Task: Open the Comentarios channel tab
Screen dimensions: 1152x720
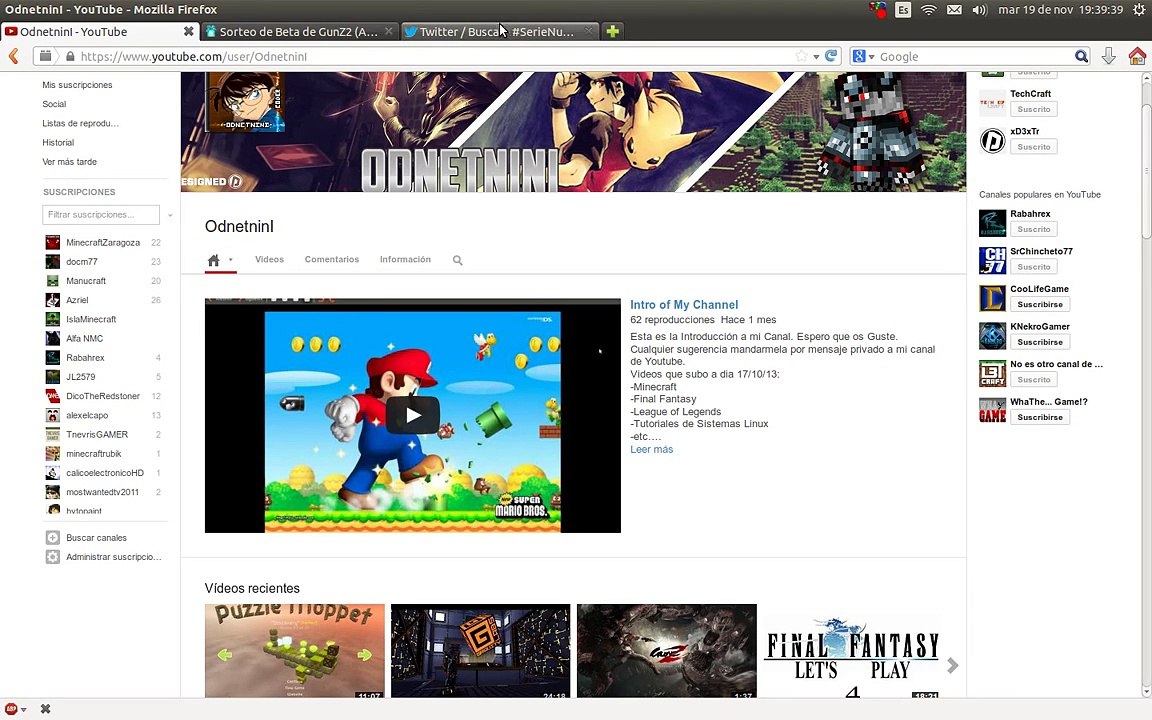Action: [x=331, y=259]
